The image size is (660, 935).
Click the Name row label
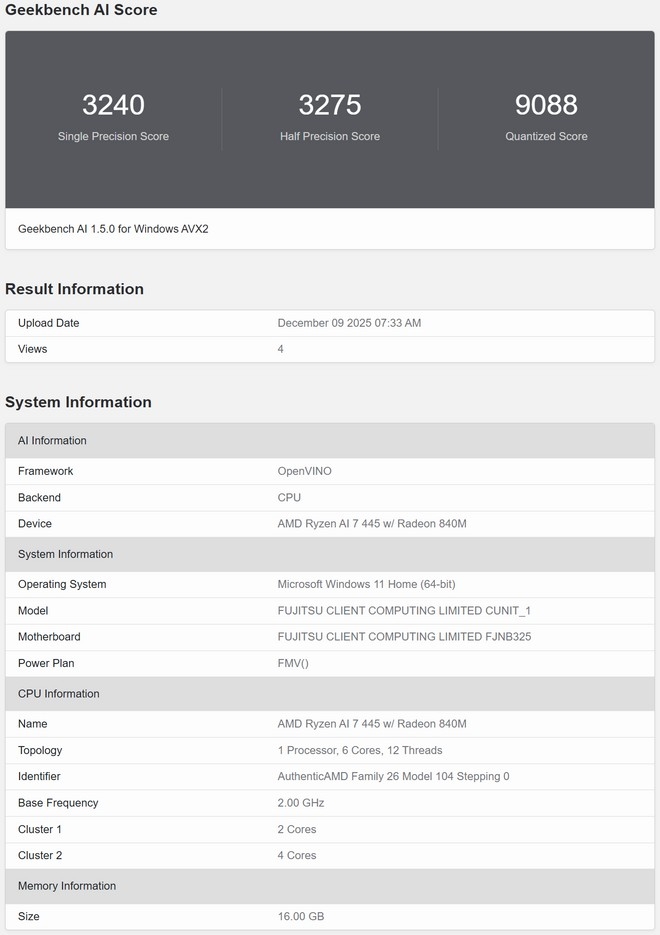tap(32, 724)
